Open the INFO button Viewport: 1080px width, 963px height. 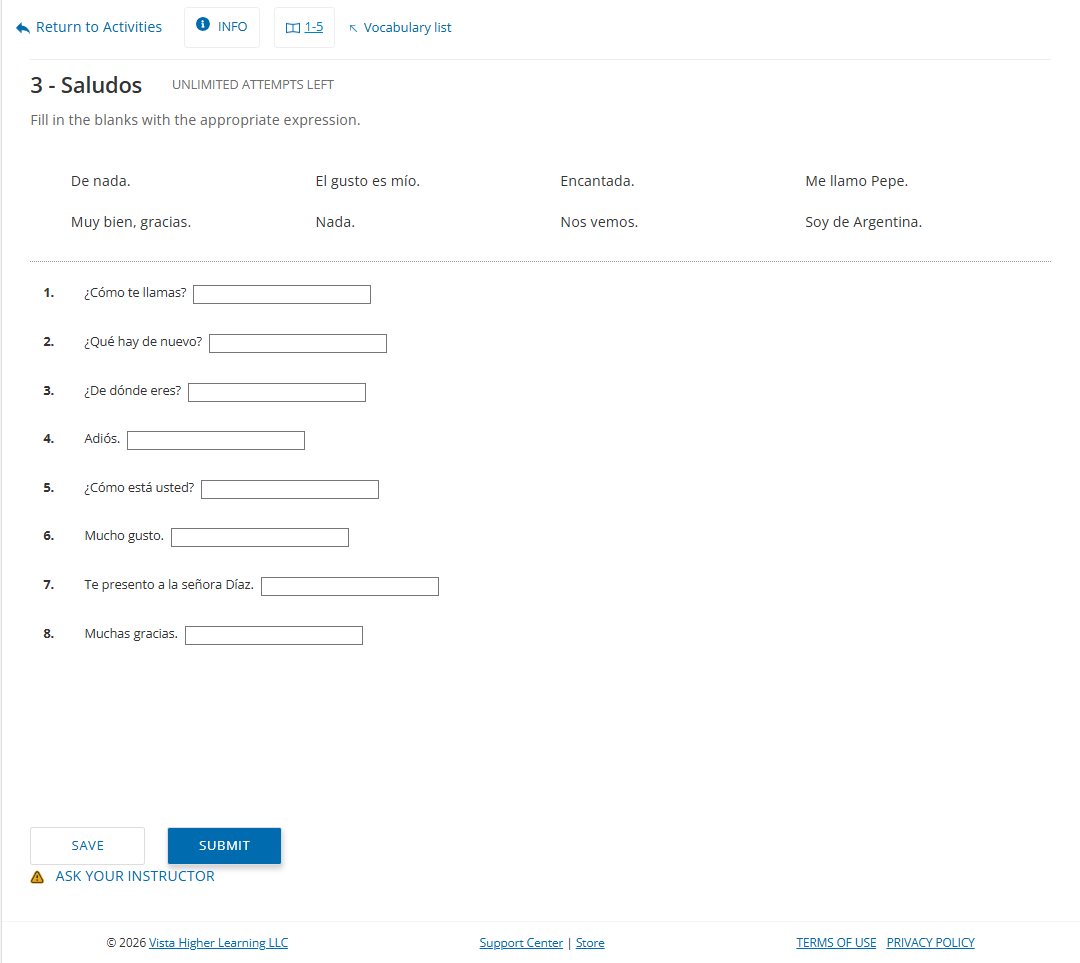click(x=222, y=27)
